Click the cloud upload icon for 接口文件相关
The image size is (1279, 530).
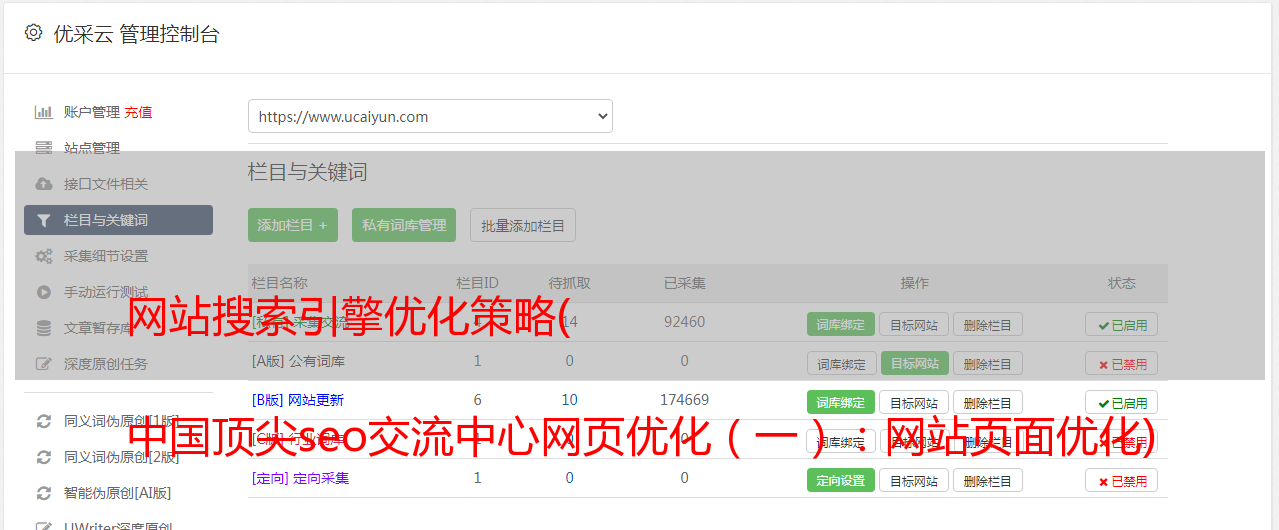(43, 184)
